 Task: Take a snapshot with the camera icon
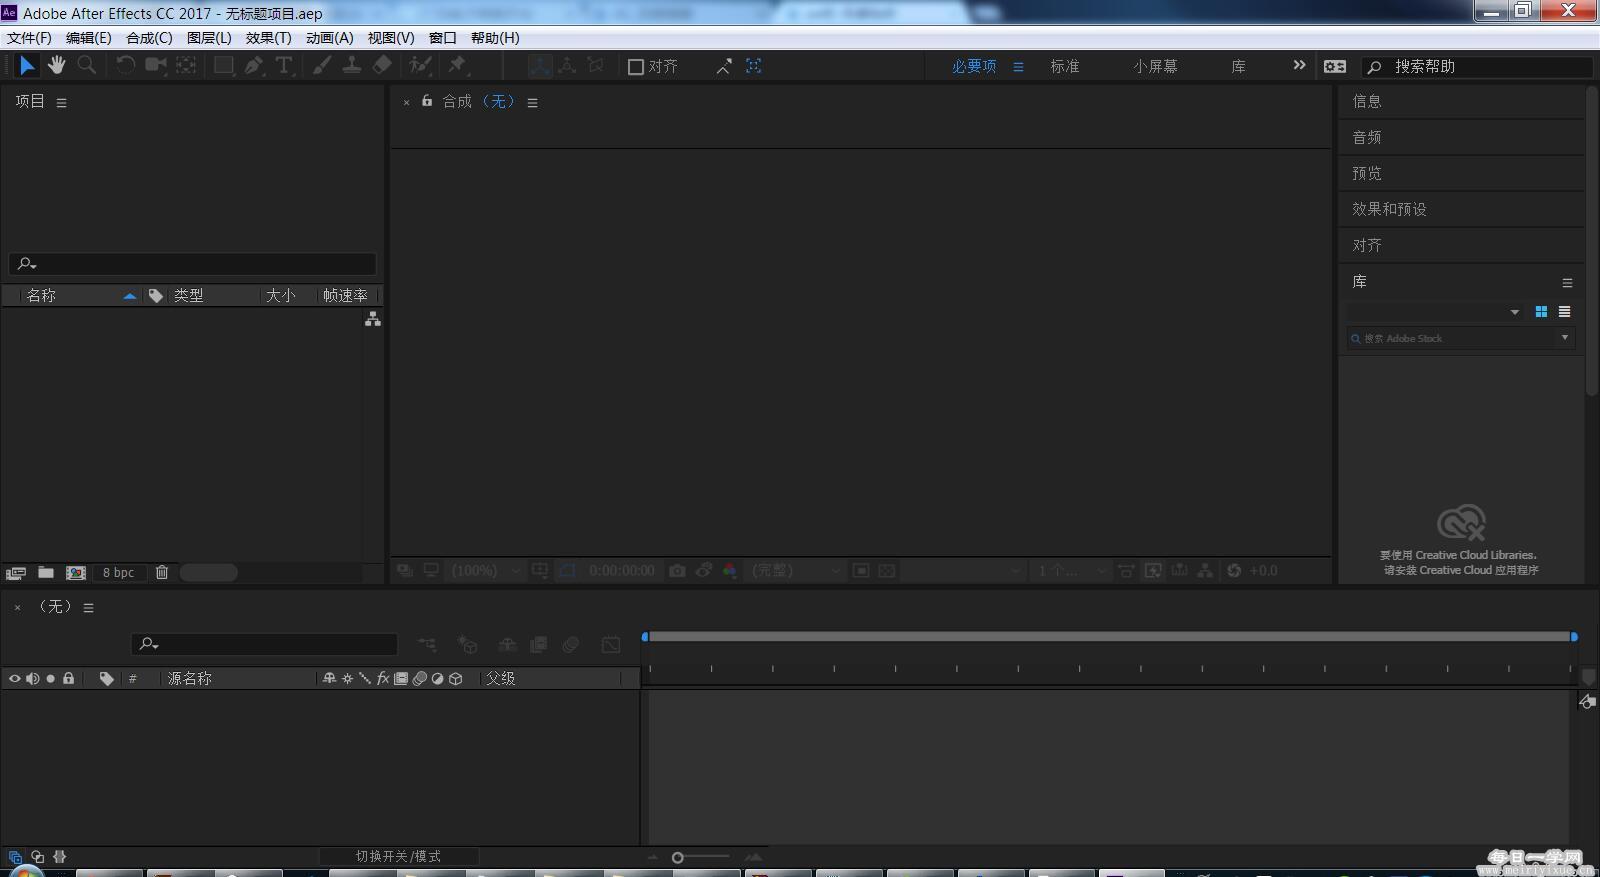tap(677, 571)
